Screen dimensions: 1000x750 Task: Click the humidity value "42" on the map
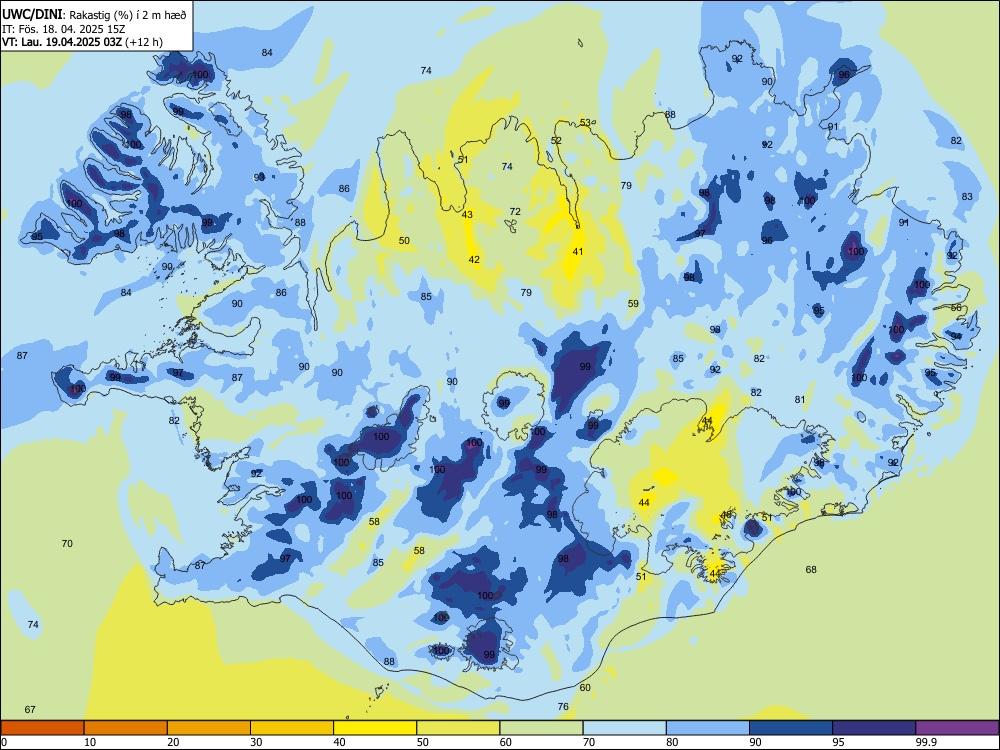474,260
